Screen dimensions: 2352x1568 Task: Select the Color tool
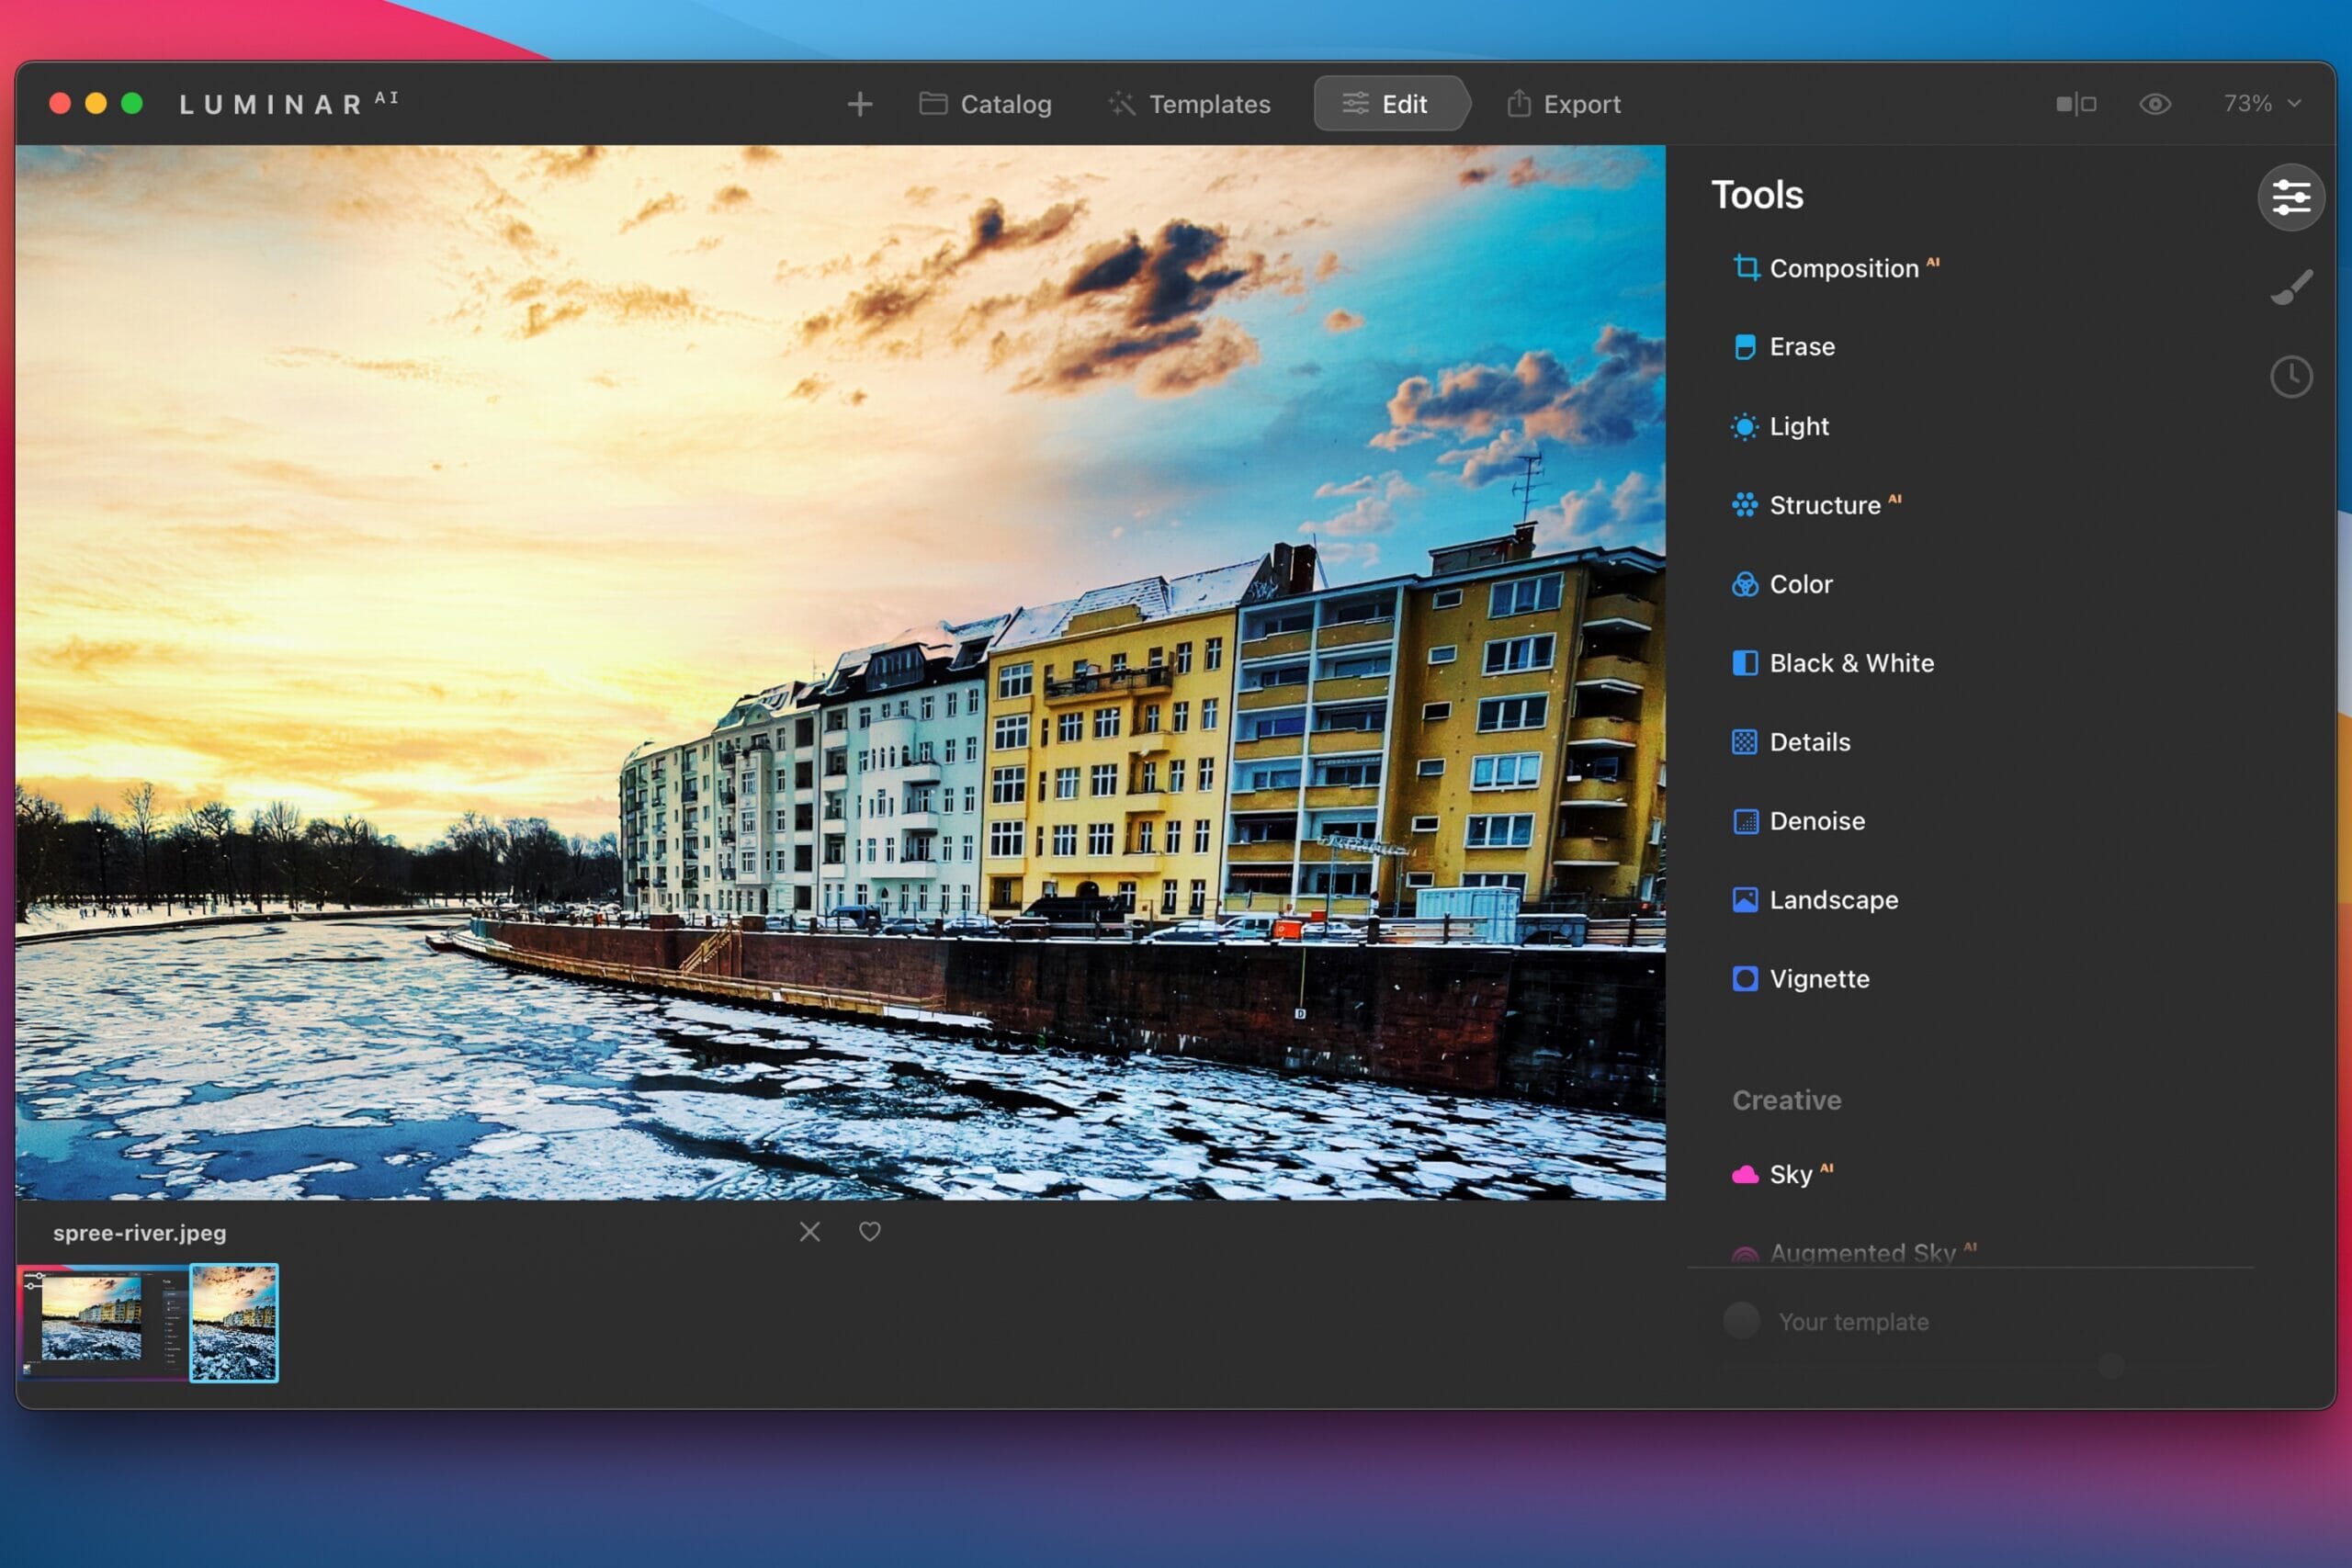point(1800,584)
